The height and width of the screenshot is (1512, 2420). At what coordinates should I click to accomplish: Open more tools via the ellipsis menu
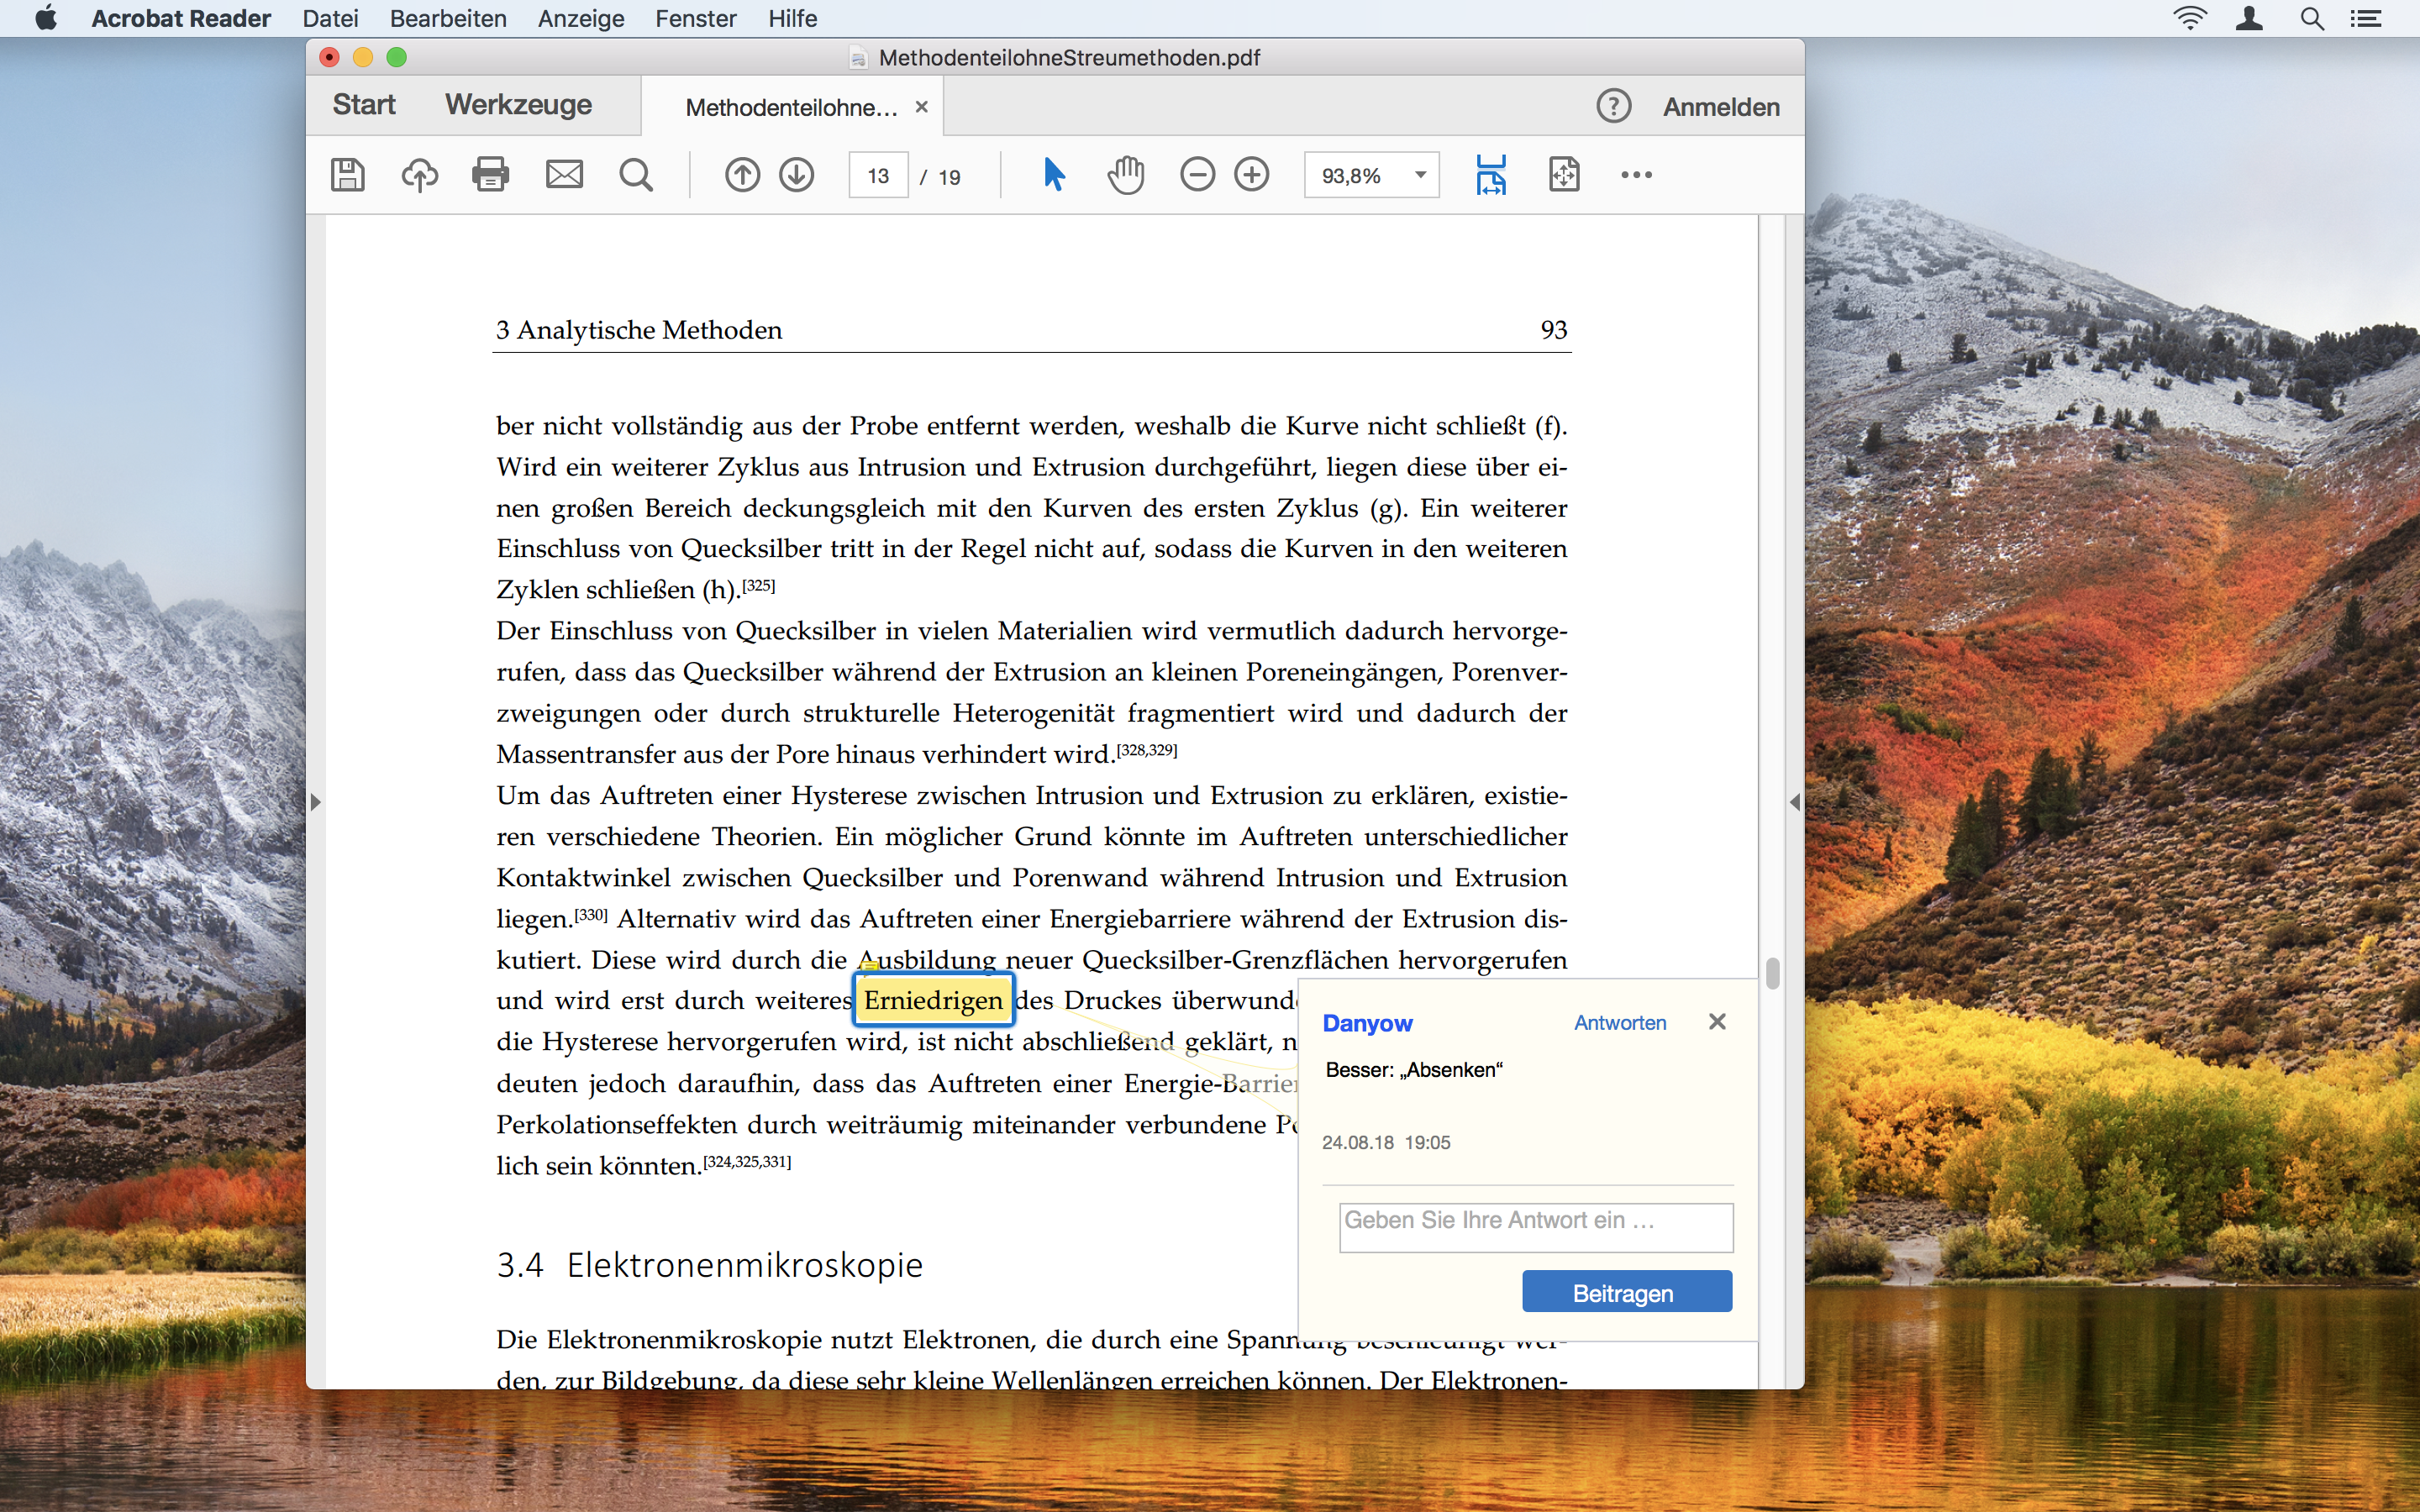point(1636,174)
